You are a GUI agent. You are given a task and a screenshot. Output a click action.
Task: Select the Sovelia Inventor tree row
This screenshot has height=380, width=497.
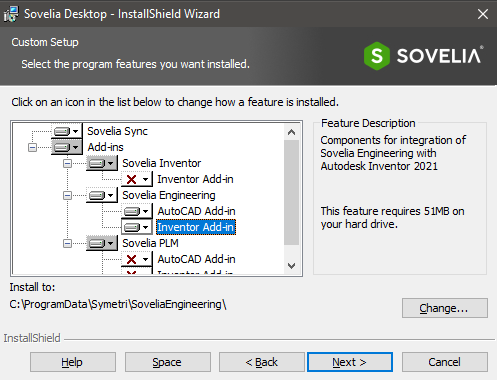pos(162,163)
